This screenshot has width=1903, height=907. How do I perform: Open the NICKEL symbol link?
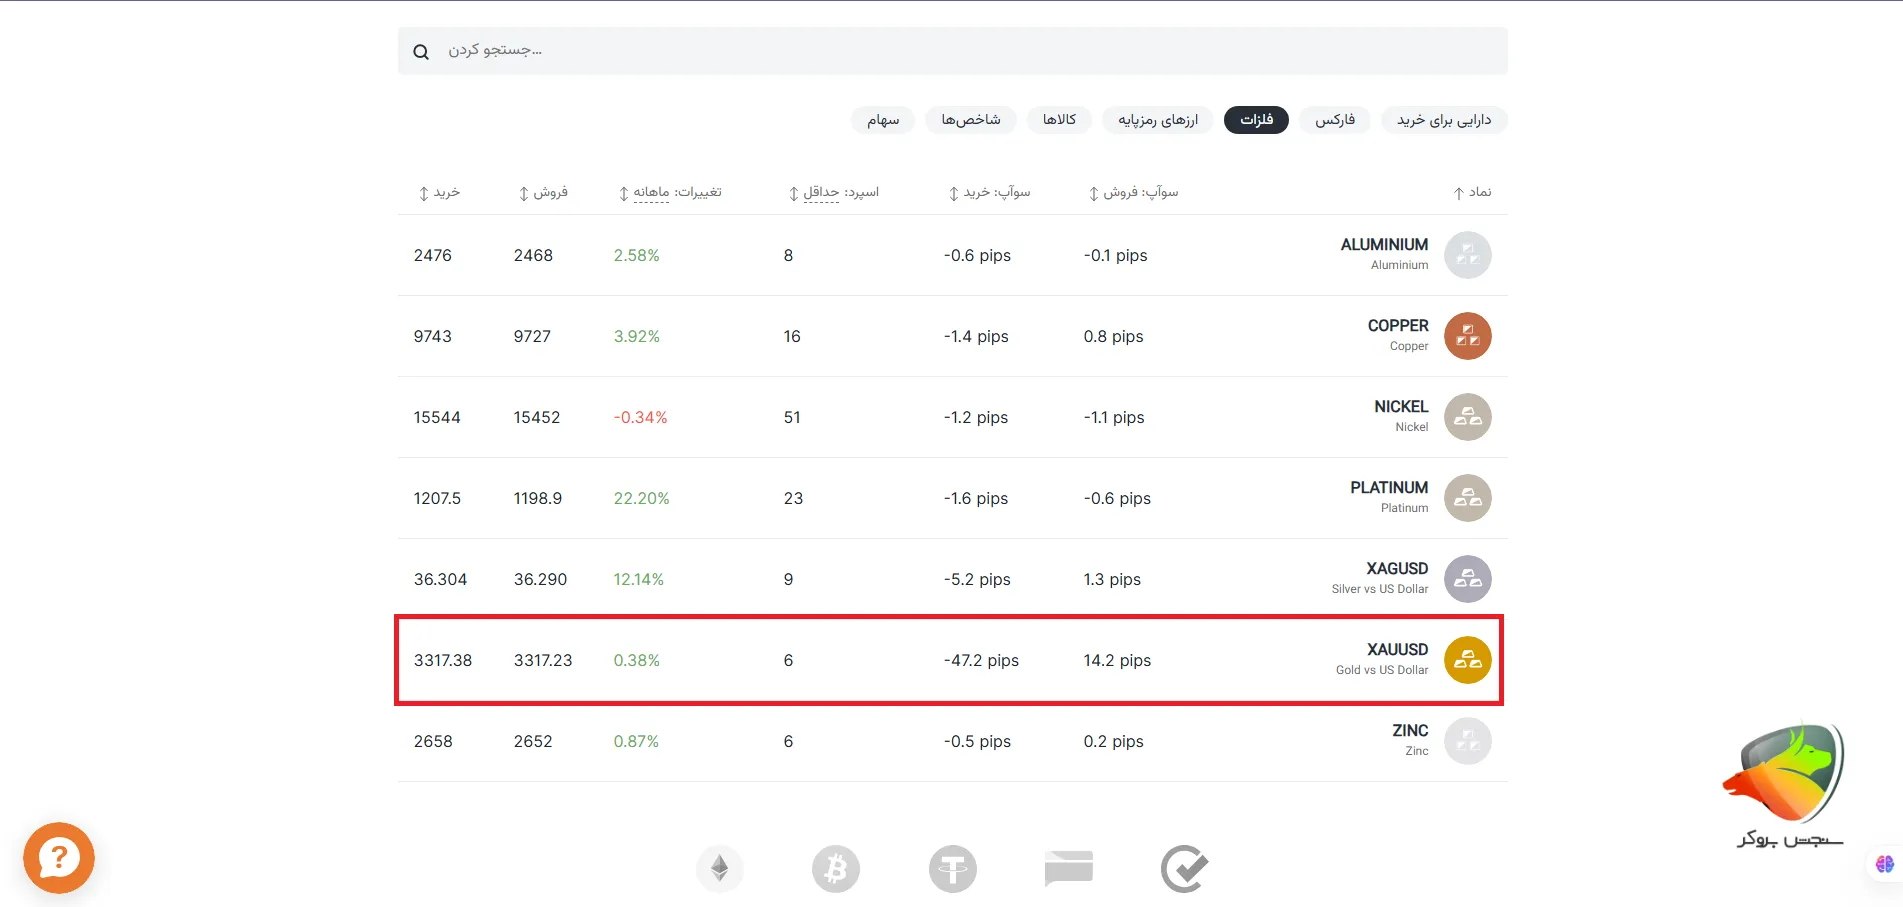tap(1400, 407)
